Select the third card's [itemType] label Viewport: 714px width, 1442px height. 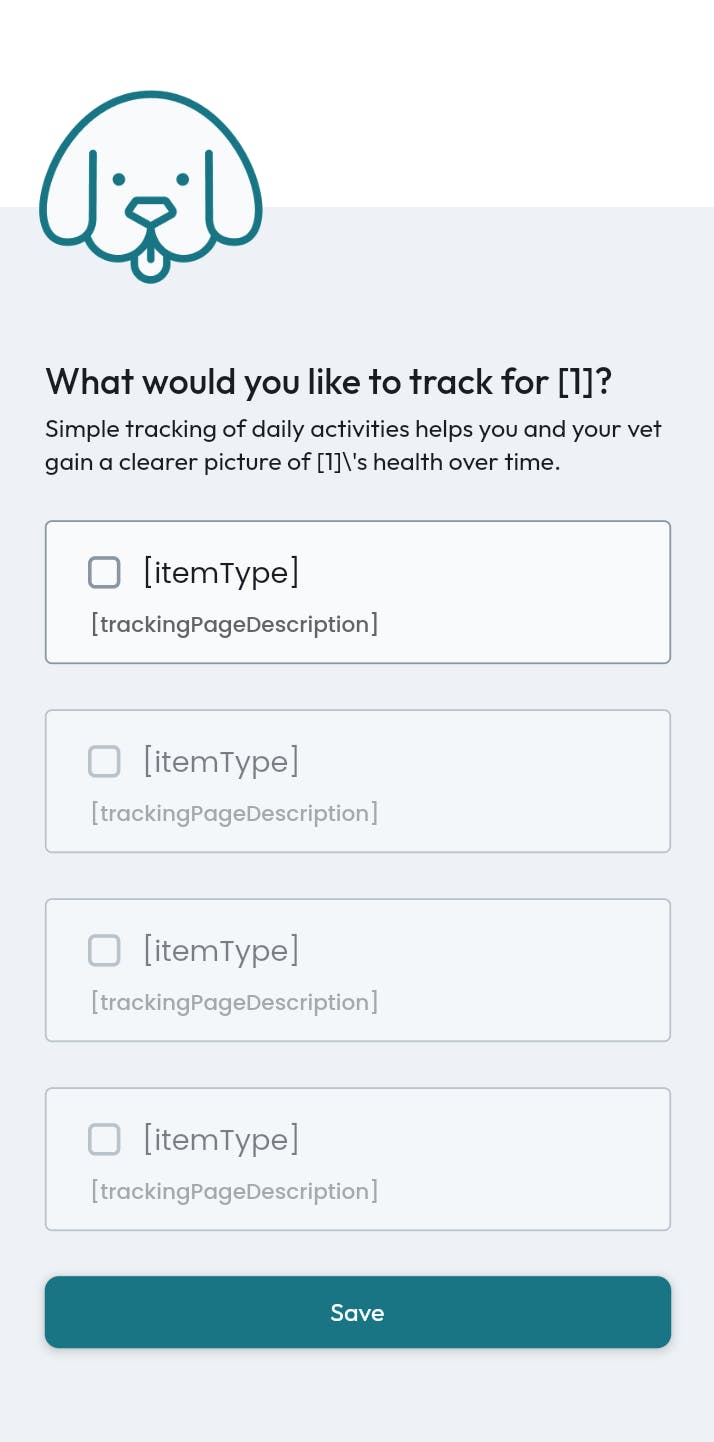coord(221,951)
